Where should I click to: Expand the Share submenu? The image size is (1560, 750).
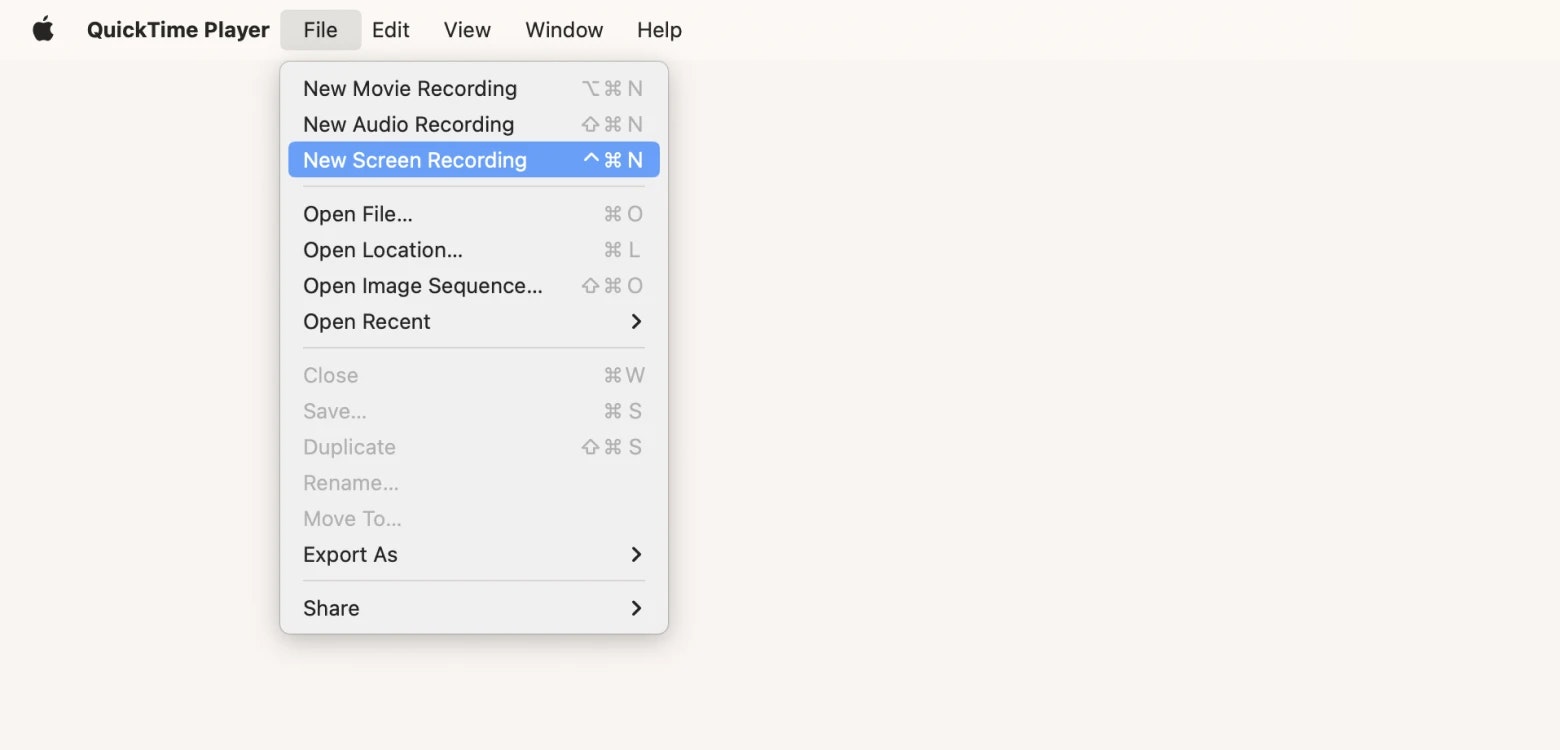474,608
